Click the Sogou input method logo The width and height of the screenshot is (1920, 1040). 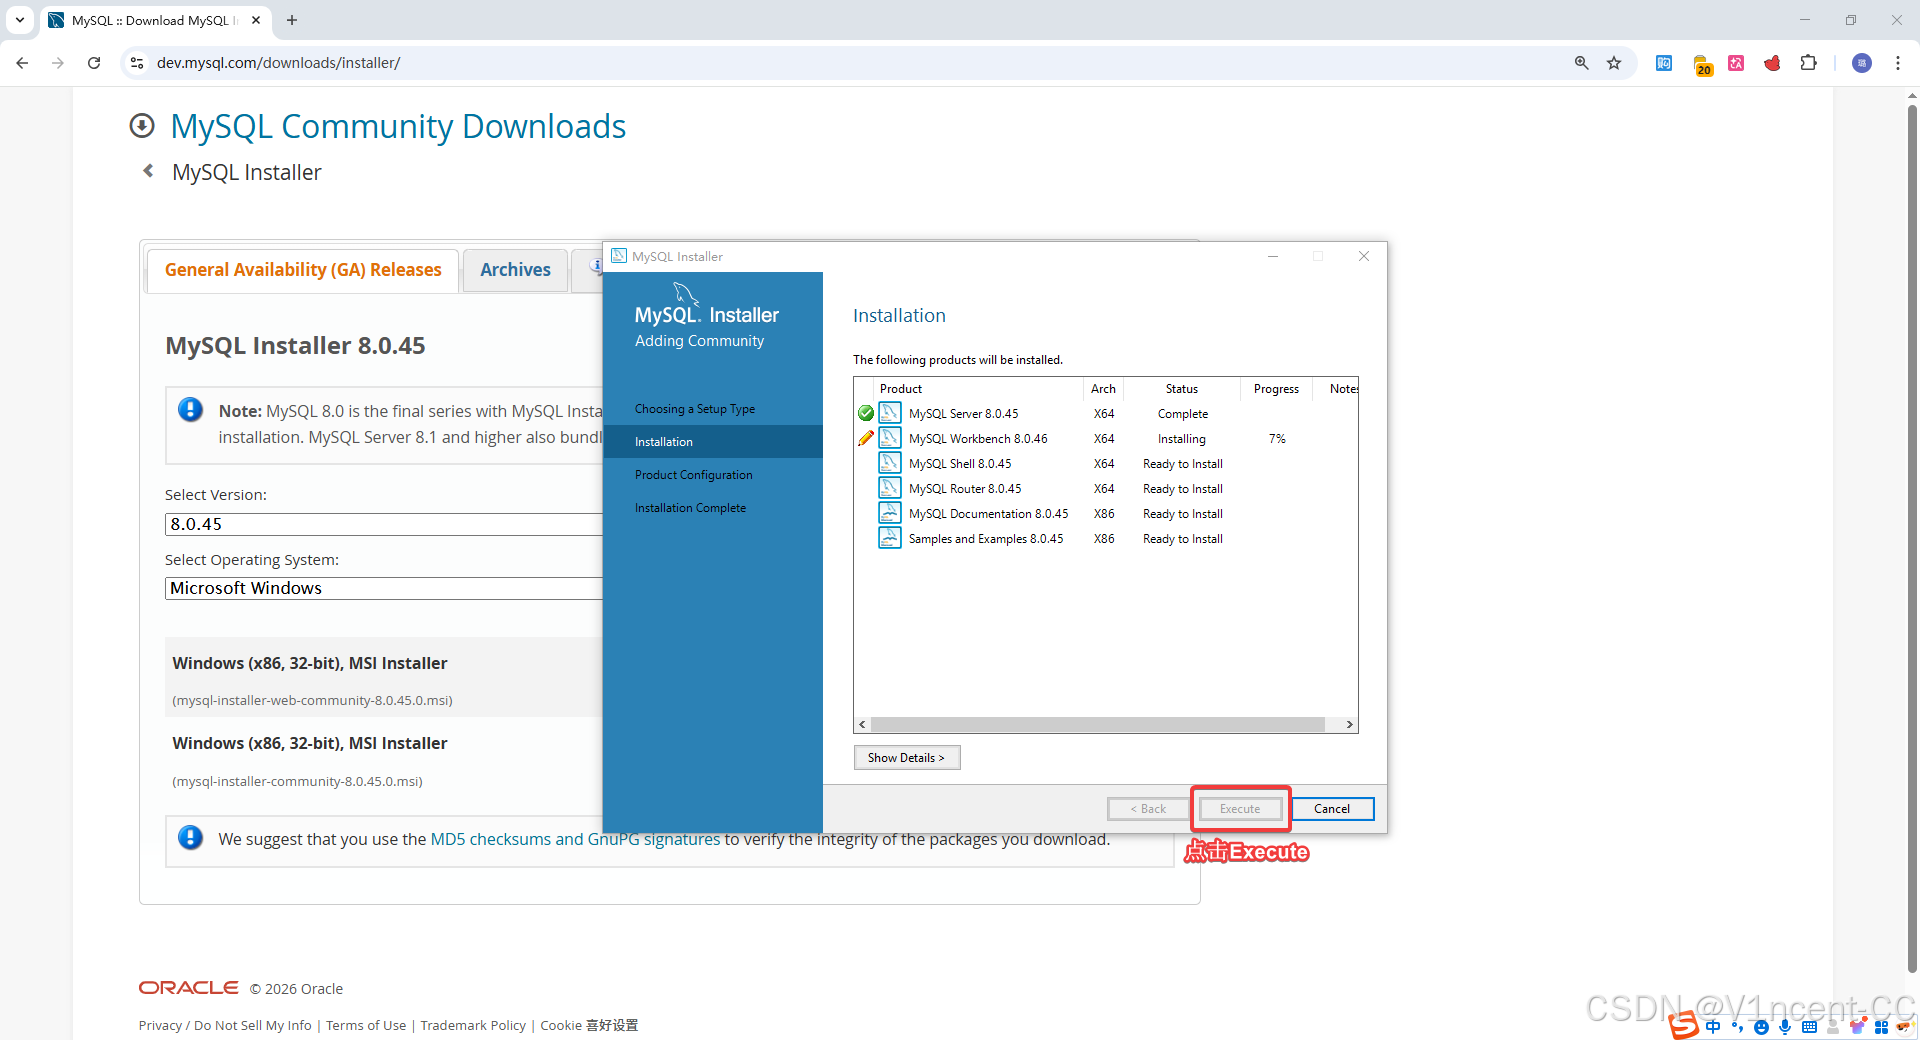click(1684, 1026)
